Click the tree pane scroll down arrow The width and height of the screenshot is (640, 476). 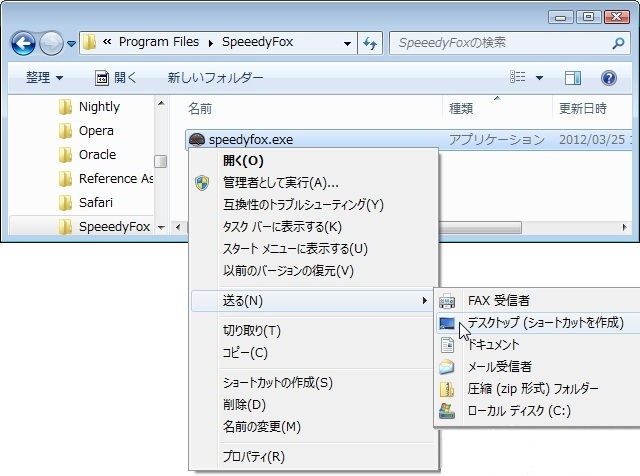[161, 227]
